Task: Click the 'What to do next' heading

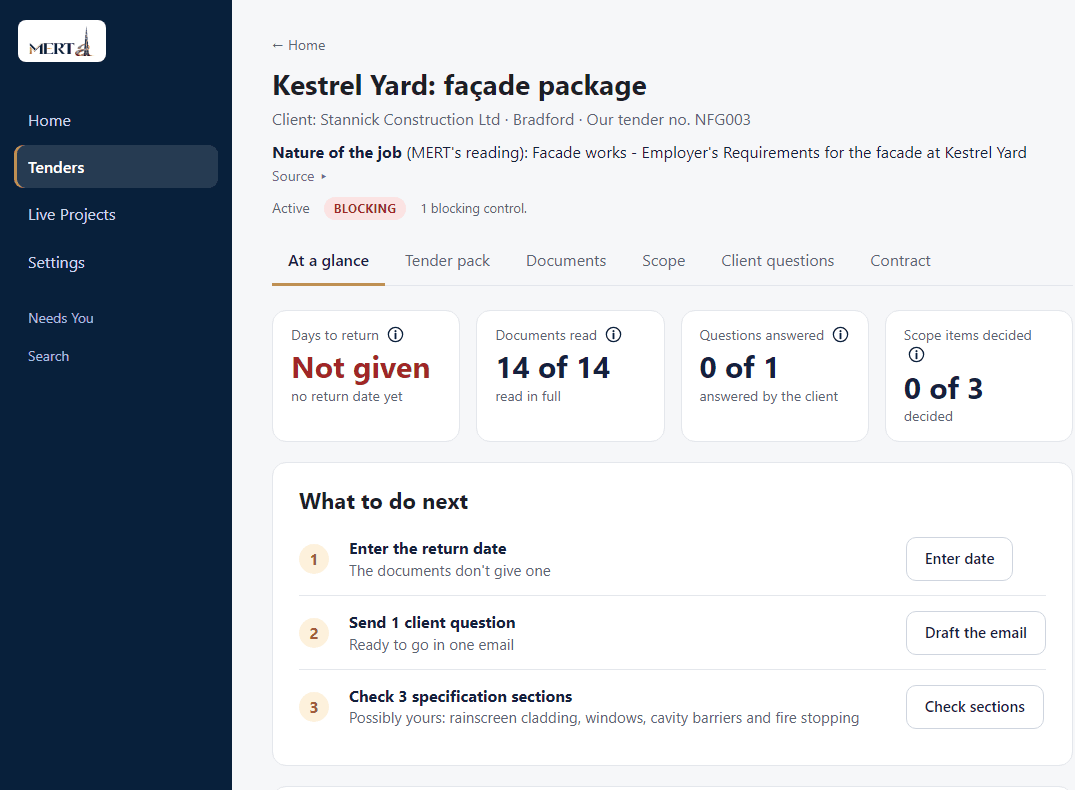Action: tap(383, 501)
